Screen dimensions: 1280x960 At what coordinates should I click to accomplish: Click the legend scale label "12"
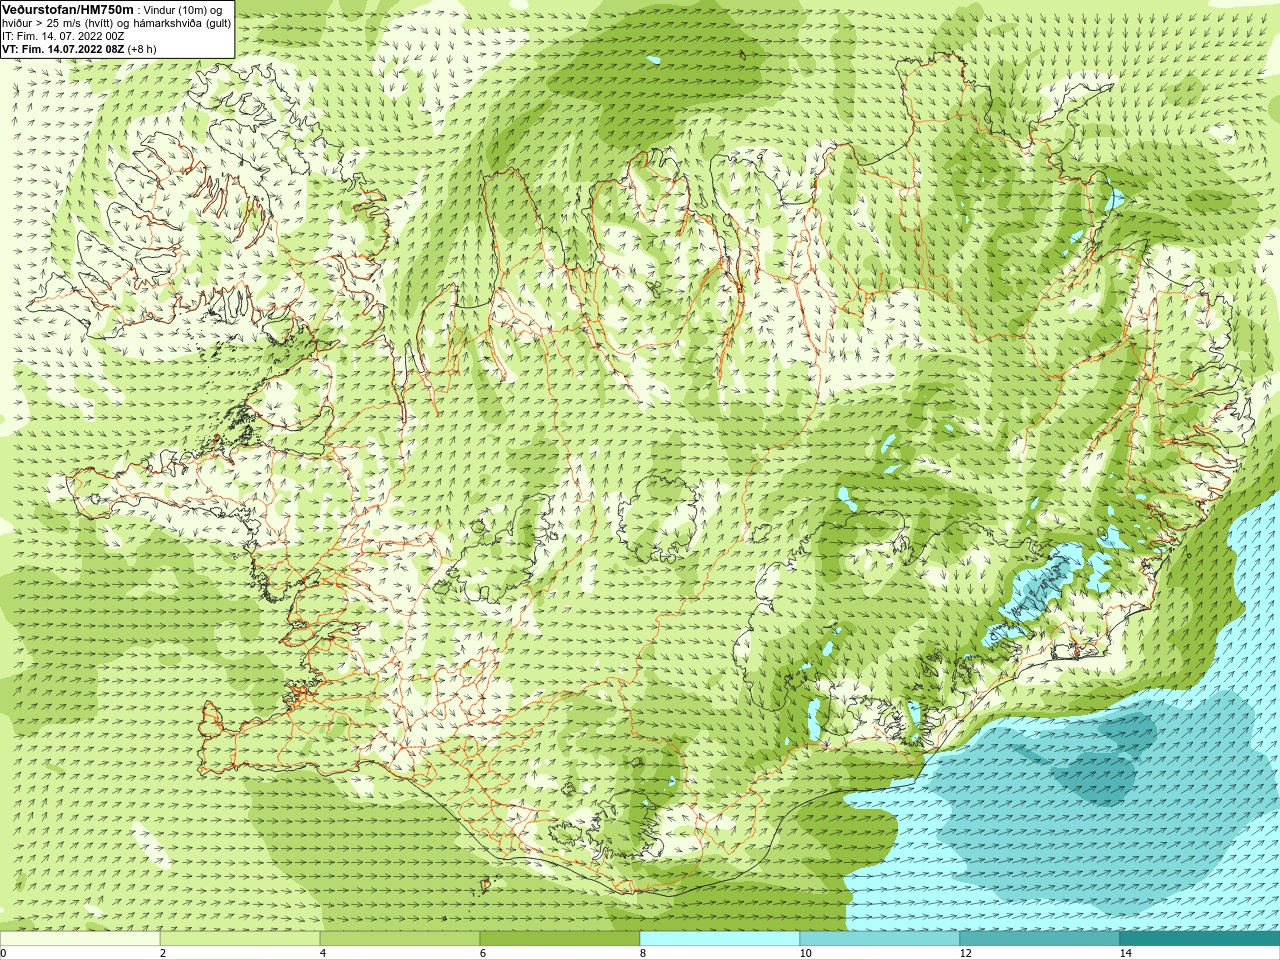966,953
